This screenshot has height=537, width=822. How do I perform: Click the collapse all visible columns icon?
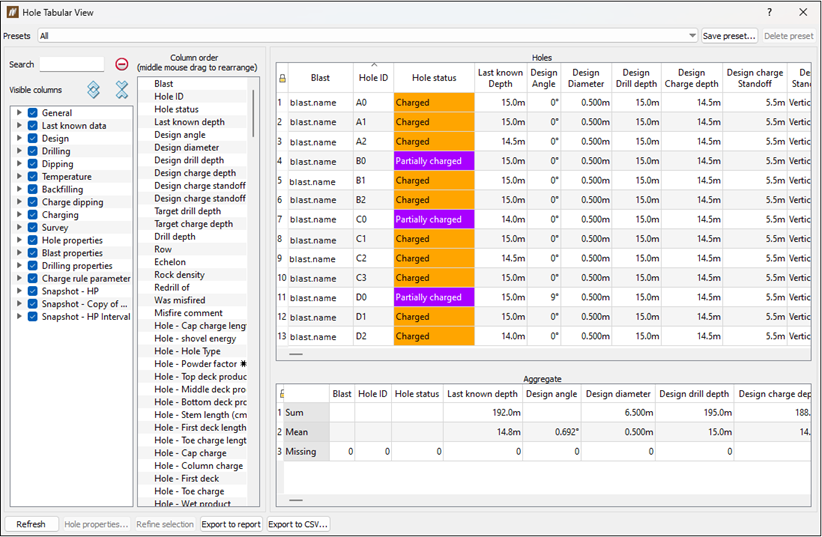pos(122,90)
